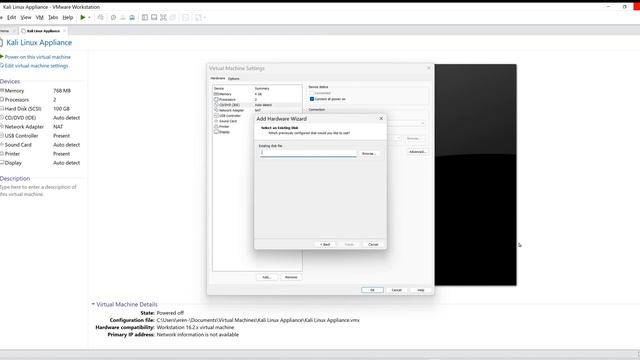Select Hard Disk (SCSI) in Devices list
This screenshot has height=360, width=640.
[41, 109]
